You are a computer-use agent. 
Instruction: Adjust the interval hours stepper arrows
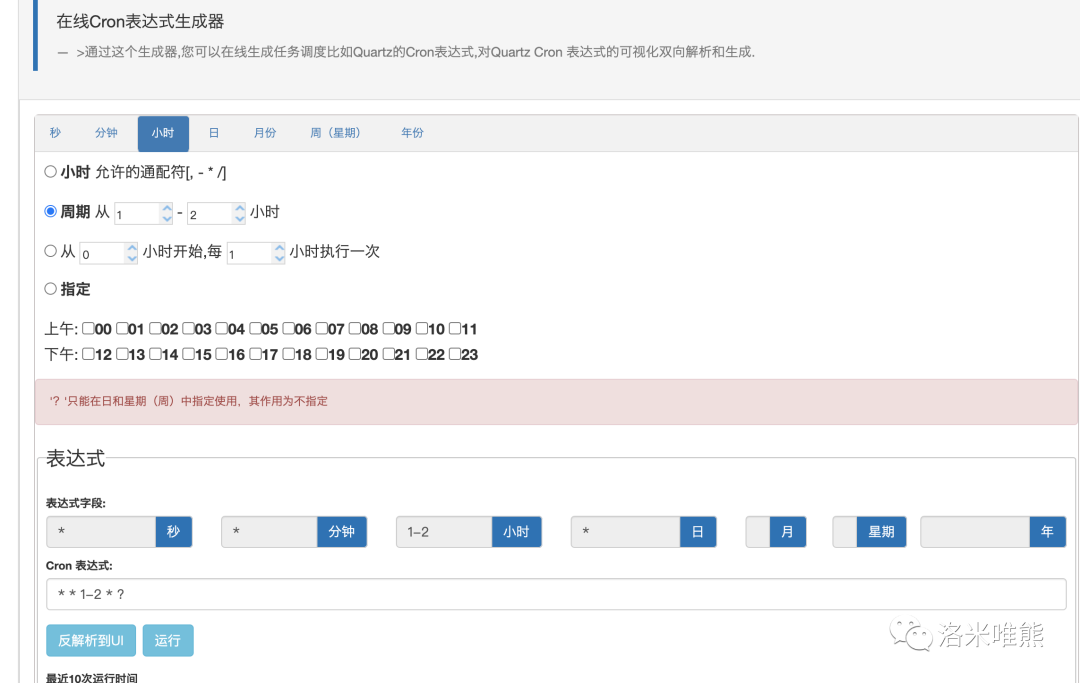tap(279, 253)
